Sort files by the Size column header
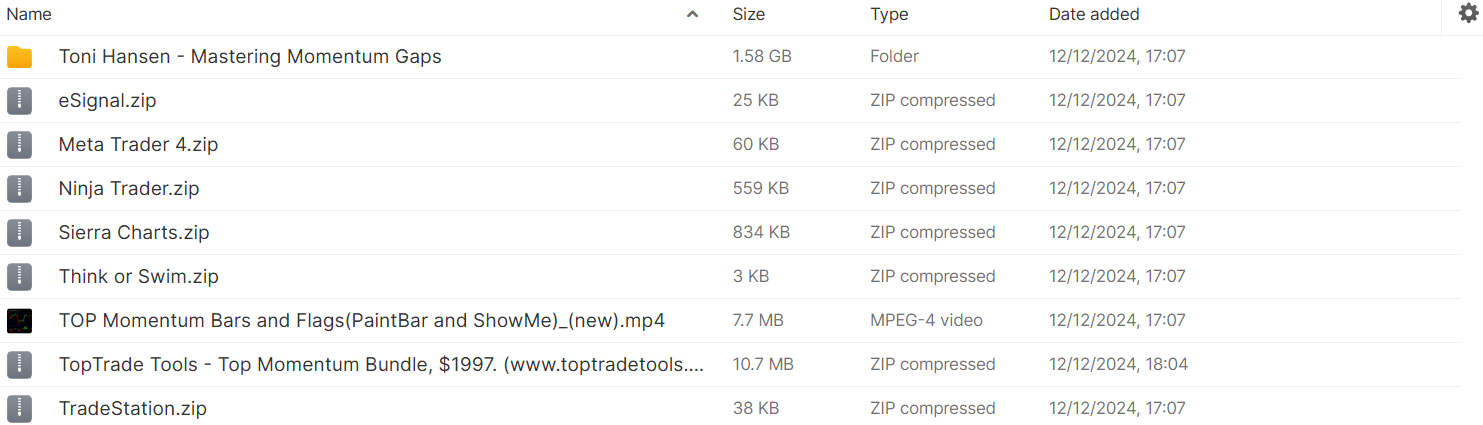The width and height of the screenshot is (1483, 425). coord(749,14)
